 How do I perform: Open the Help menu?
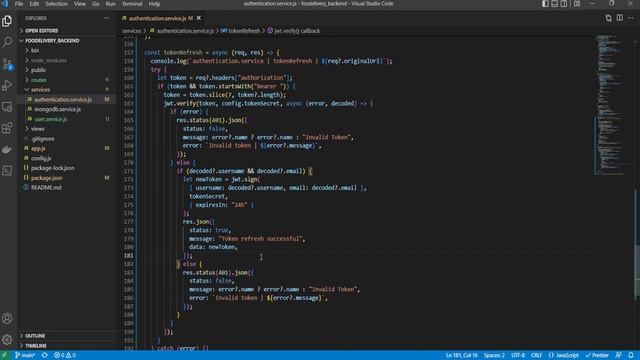154,4
